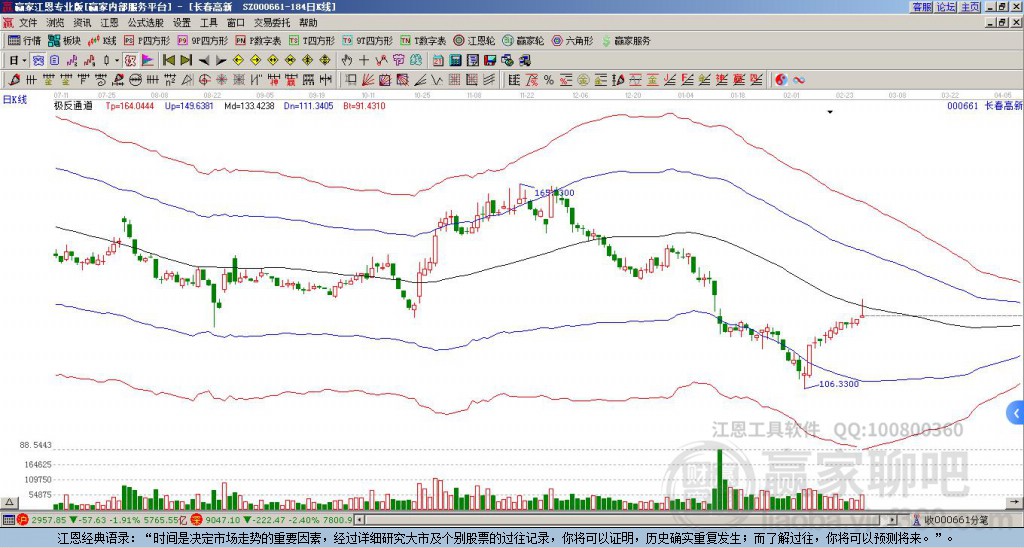Open the P四方形 tool
The height and width of the screenshot is (548, 1024).
147,40
